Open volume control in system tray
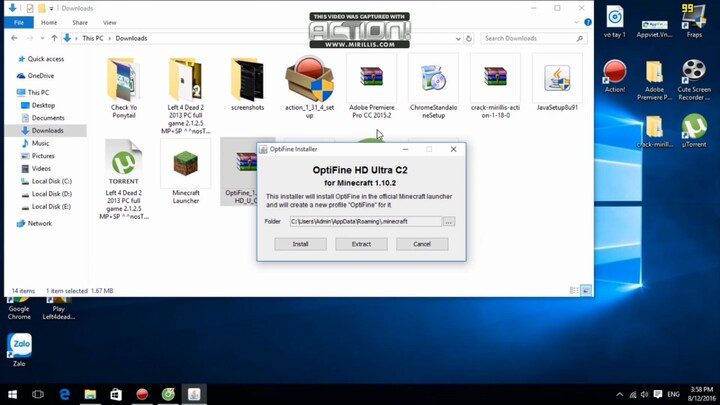 click(x=645, y=394)
